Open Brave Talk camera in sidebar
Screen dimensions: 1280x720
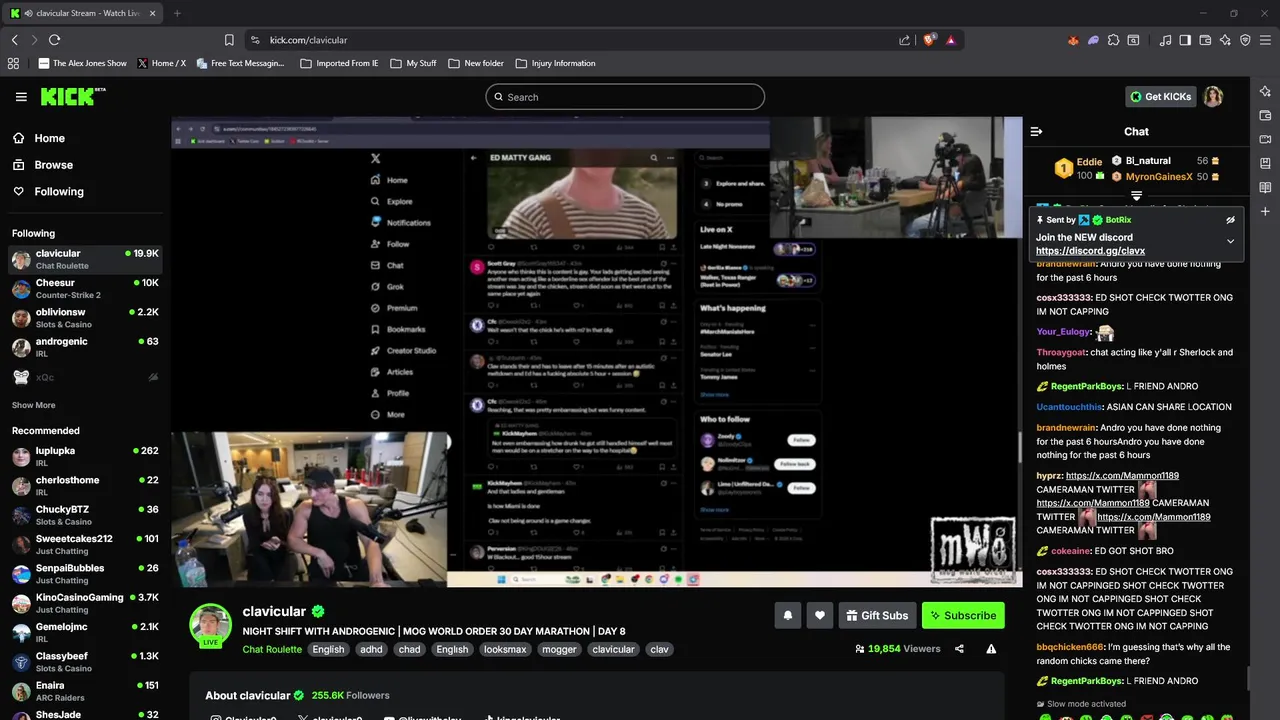pyautogui.click(x=1265, y=139)
